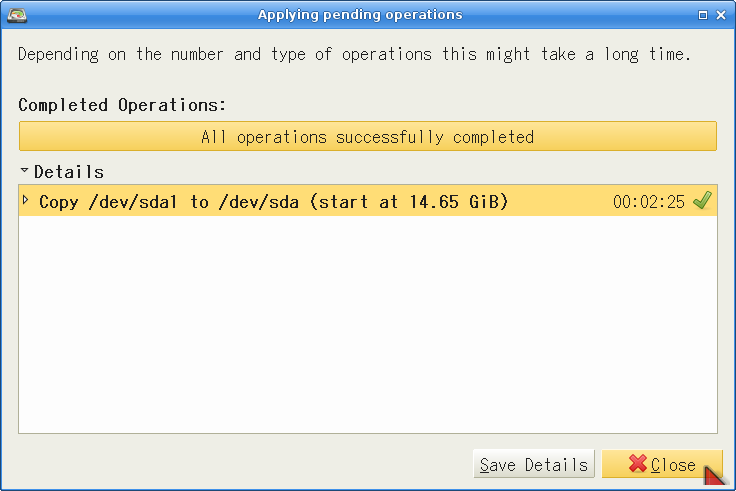Click the underlined S in Save Details
The height and width of the screenshot is (491, 736).
[x=484, y=465]
